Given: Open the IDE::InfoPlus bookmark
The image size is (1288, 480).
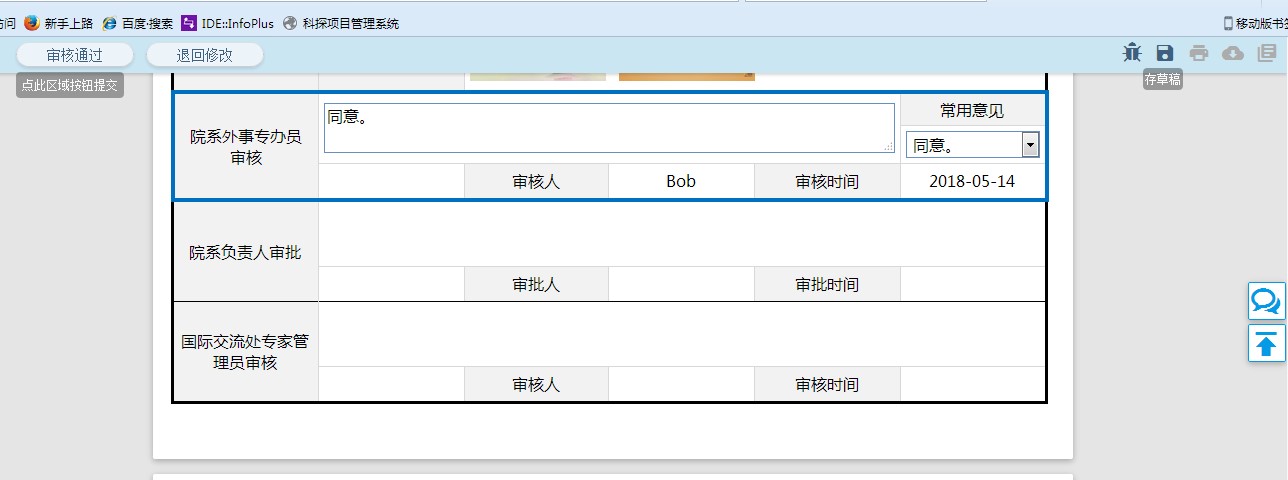Looking at the screenshot, I should tap(227, 23).
